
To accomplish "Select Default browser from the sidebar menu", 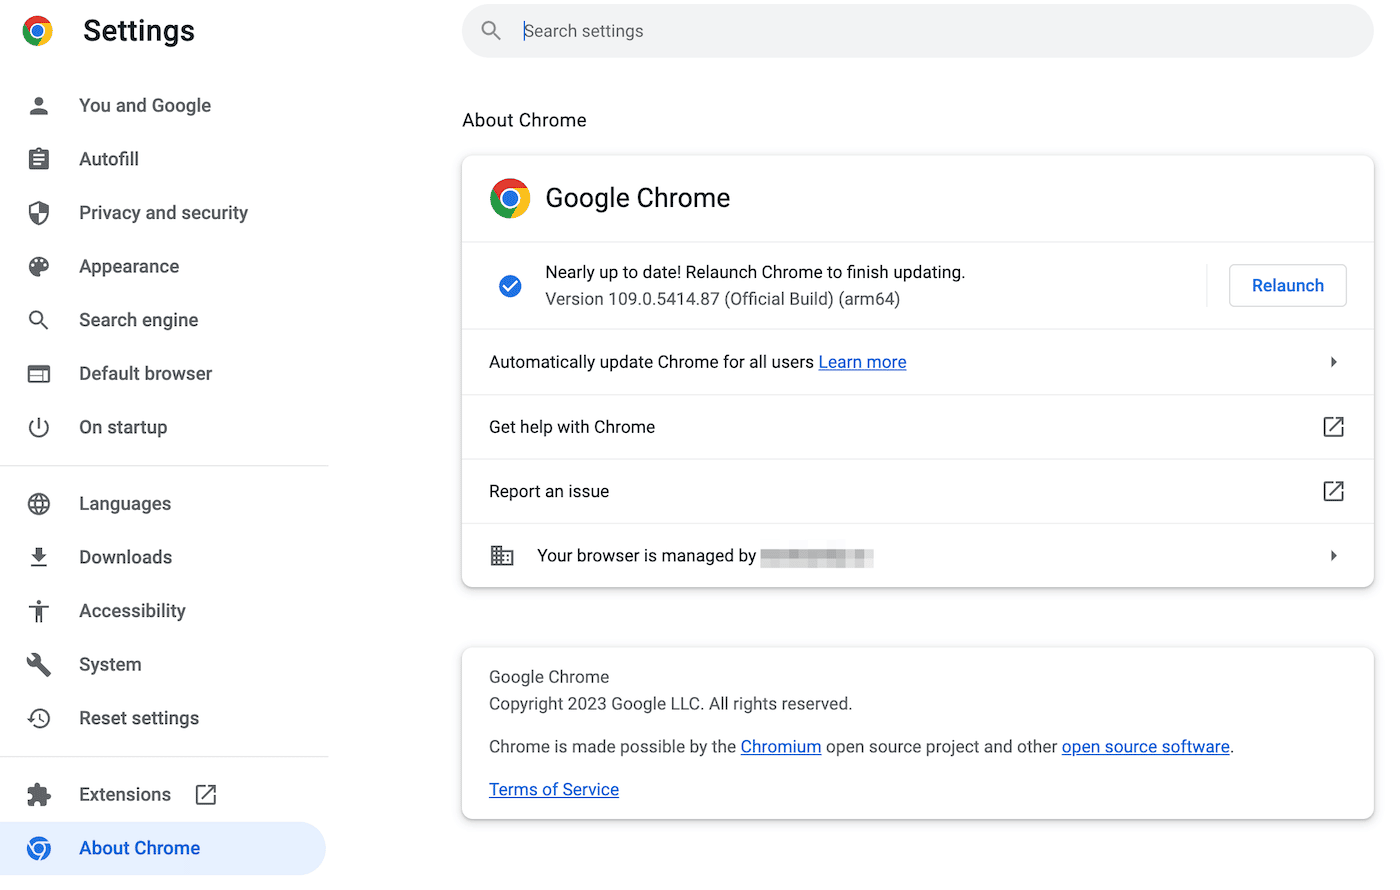I will click(x=145, y=373).
